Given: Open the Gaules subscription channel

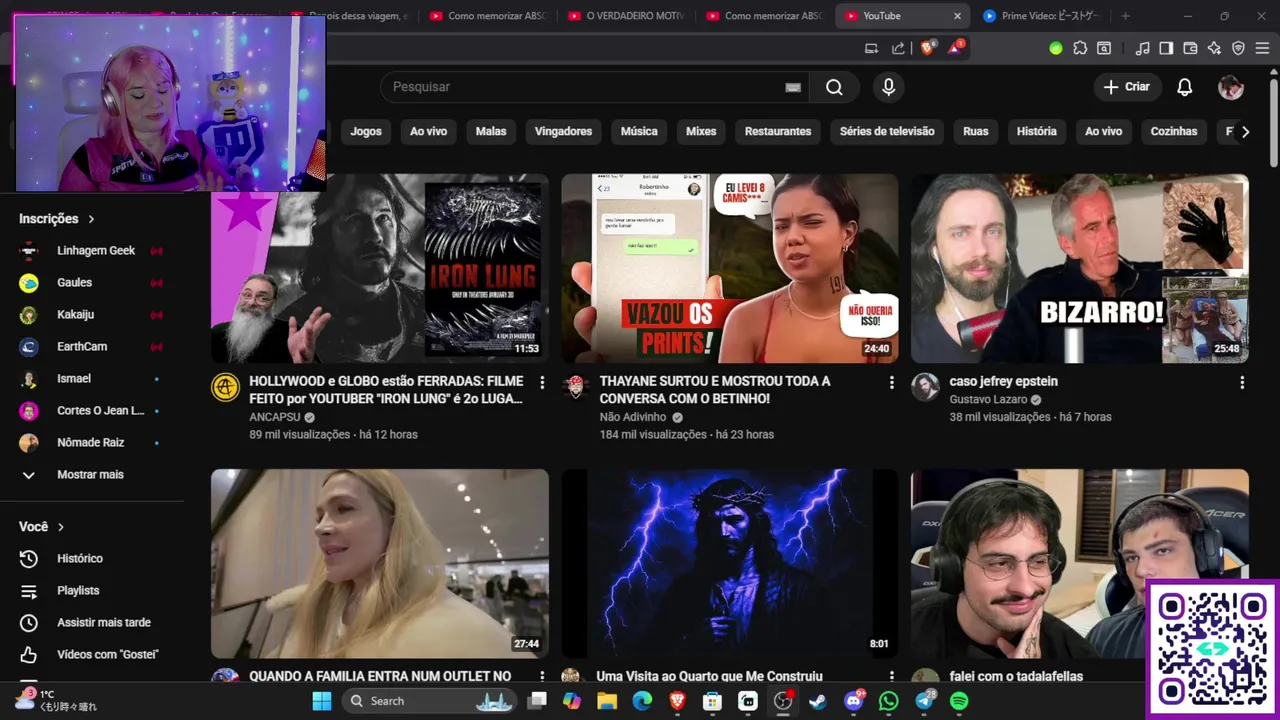Looking at the screenshot, I should tap(92, 282).
